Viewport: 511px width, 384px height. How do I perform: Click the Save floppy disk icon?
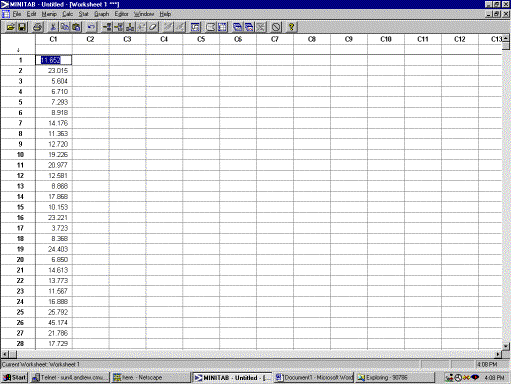pyautogui.click(x=22, y=27)
